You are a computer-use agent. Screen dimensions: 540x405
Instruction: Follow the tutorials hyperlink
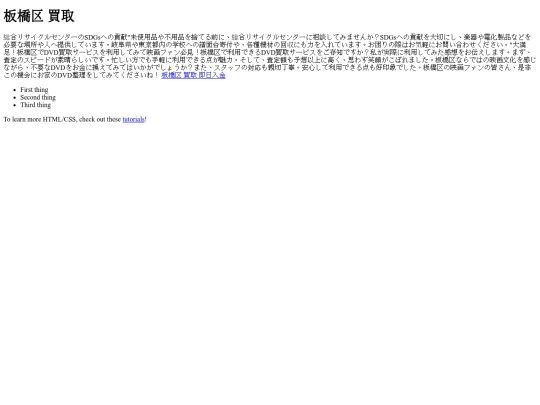pos(134,119)
